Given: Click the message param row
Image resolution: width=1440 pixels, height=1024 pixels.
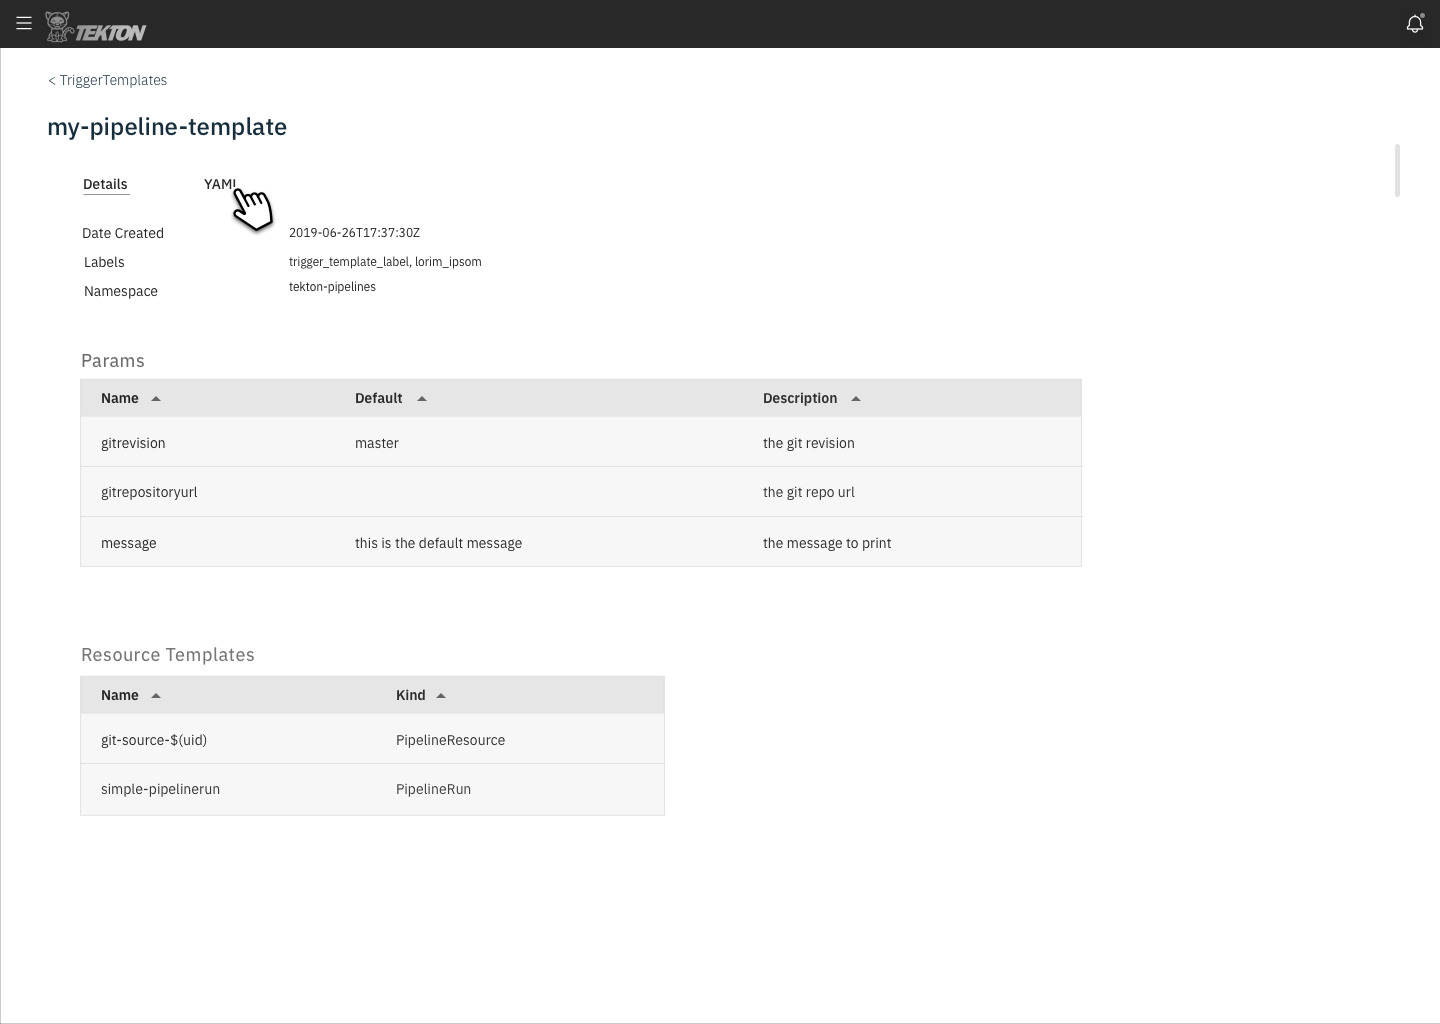Looking at the screenshot, I should tap(581, 542).
